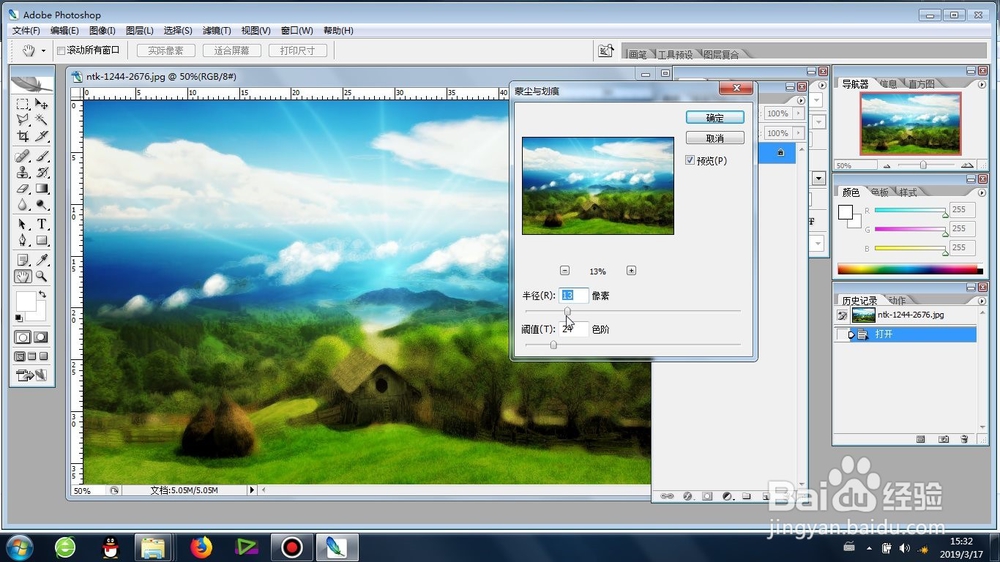Select the Dodge tool
1000x562 pixels.
[x=41, y=205]
